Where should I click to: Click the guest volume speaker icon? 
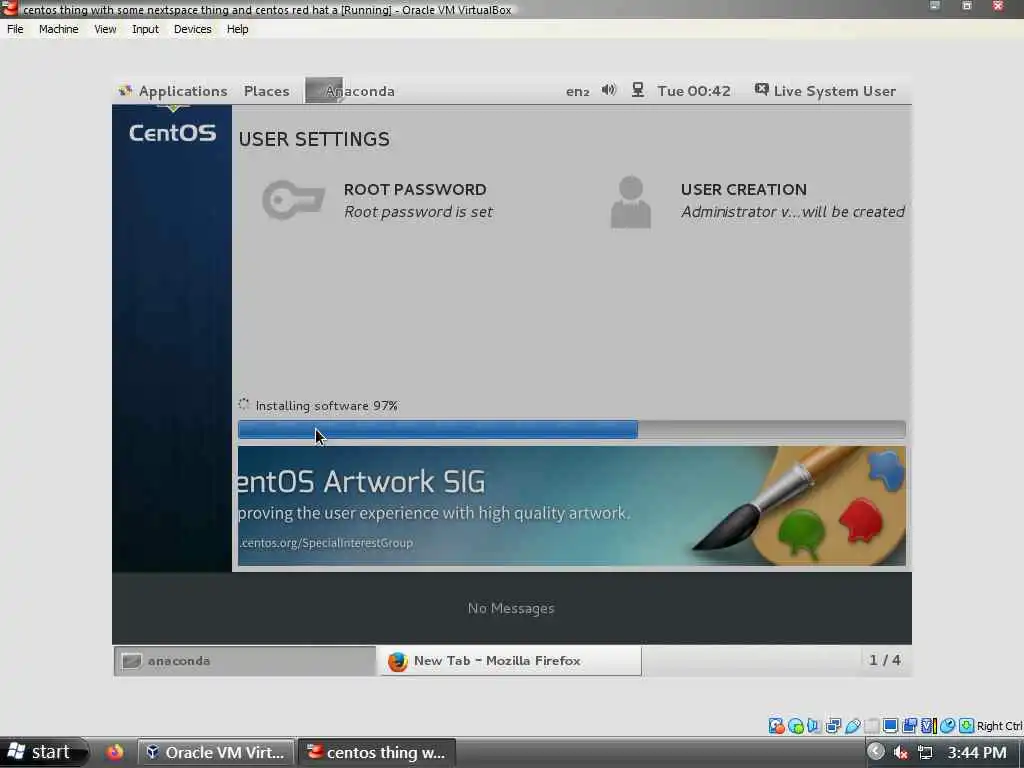click(x=609, y=90)
